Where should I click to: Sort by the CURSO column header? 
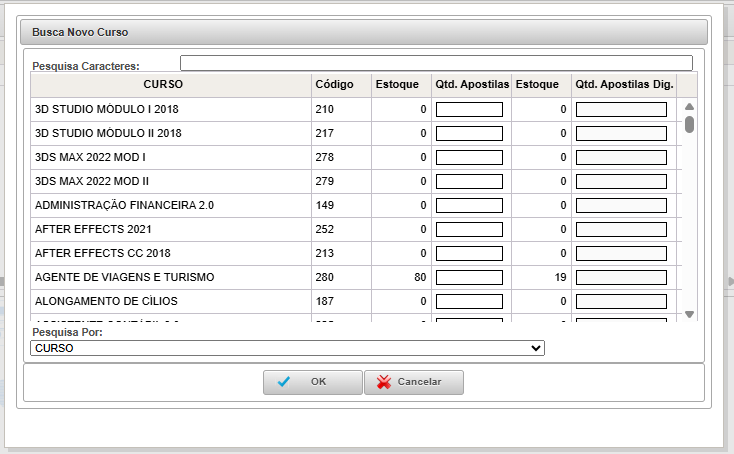163,84
